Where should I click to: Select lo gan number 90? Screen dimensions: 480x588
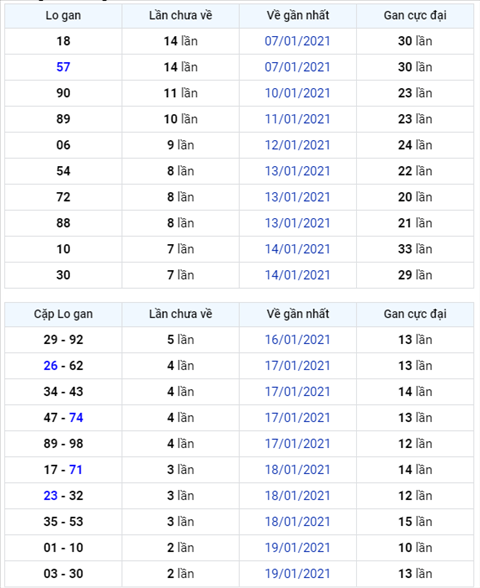pos(63,93)
